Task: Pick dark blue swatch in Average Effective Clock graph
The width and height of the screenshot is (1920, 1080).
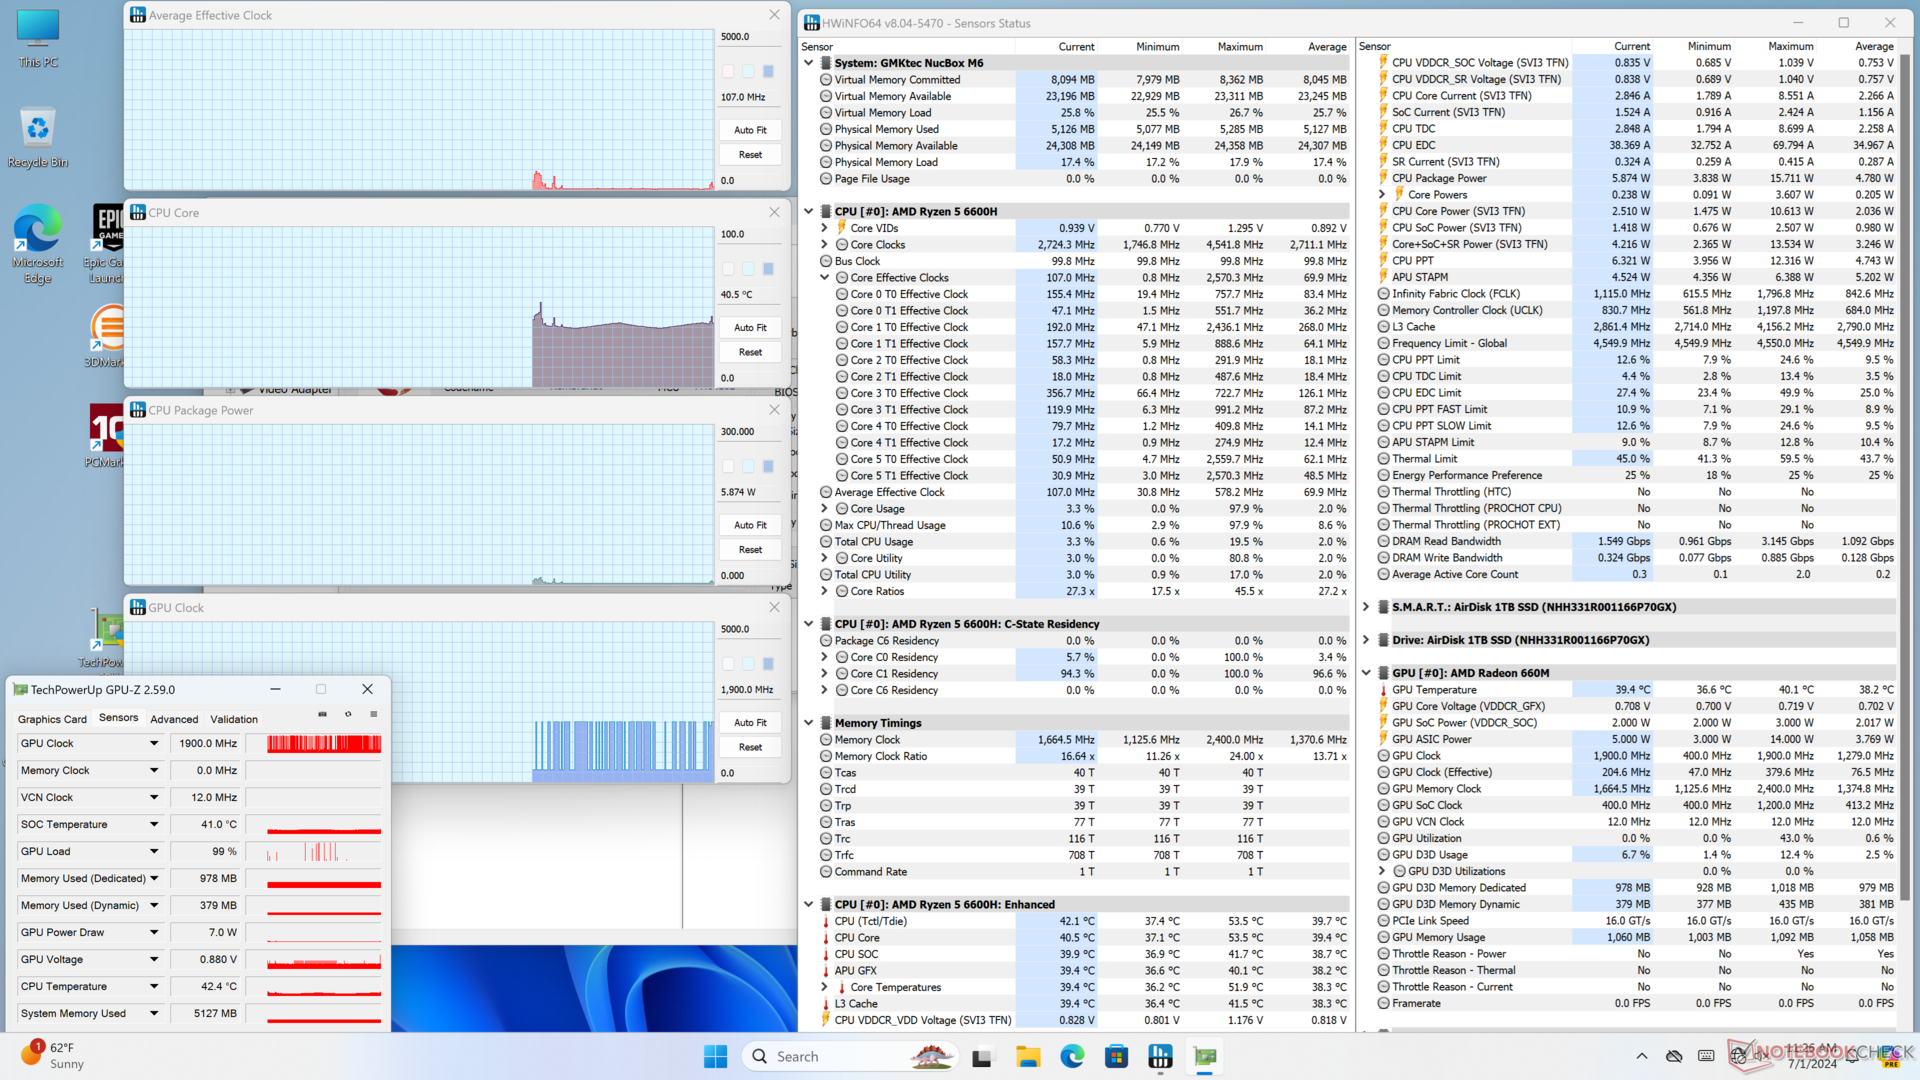Action: [x=768, y=71]
